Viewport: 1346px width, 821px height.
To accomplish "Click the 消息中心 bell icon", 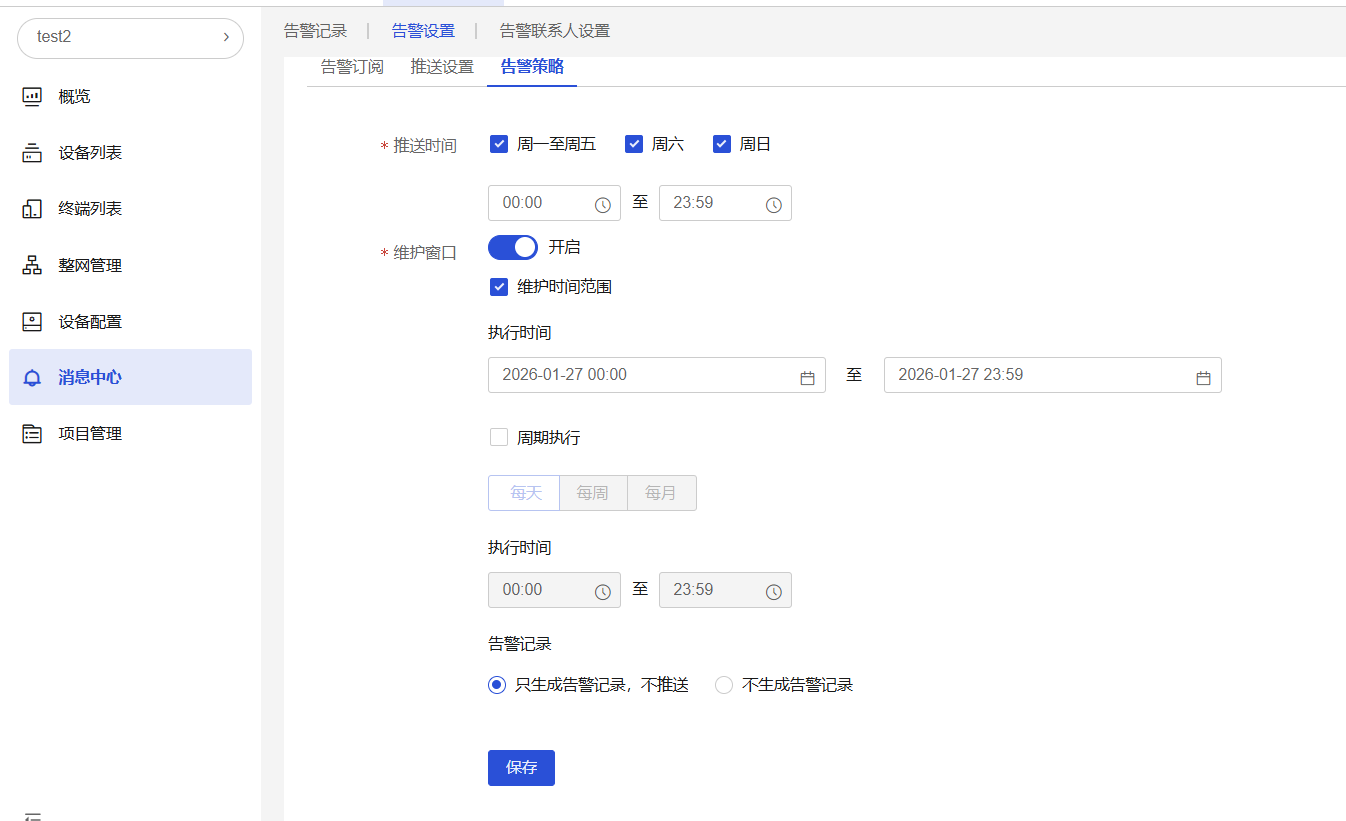I will pyautogui.click(x=32, y=378).
